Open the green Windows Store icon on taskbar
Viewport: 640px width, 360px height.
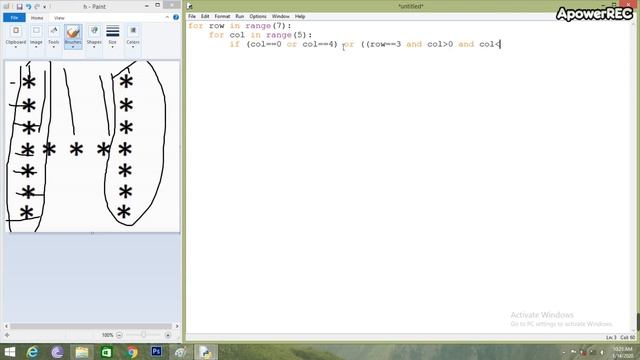[107, 352]
